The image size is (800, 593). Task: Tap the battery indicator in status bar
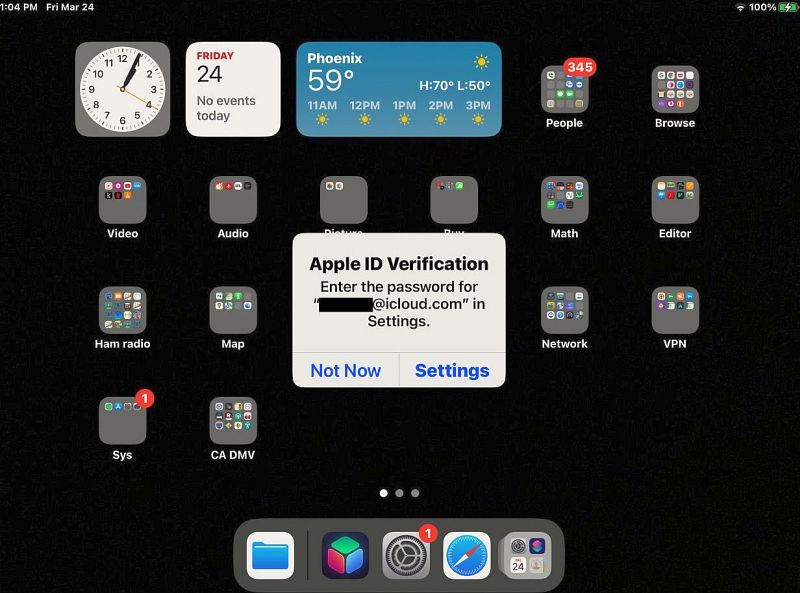[x=787, y=7]
